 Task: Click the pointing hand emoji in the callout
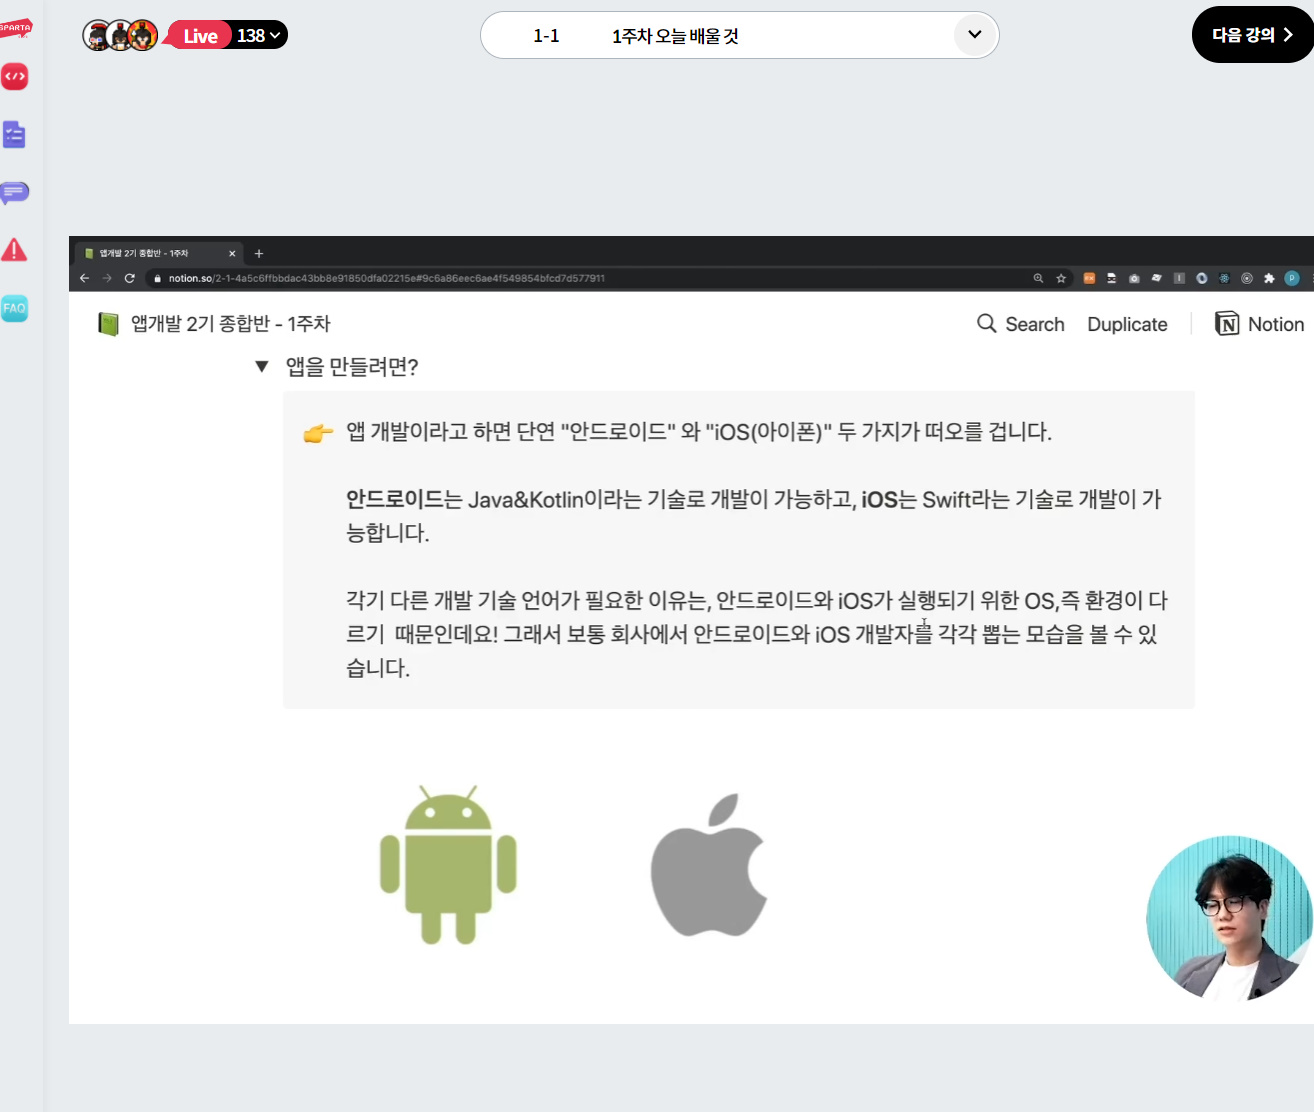(318, 433)
